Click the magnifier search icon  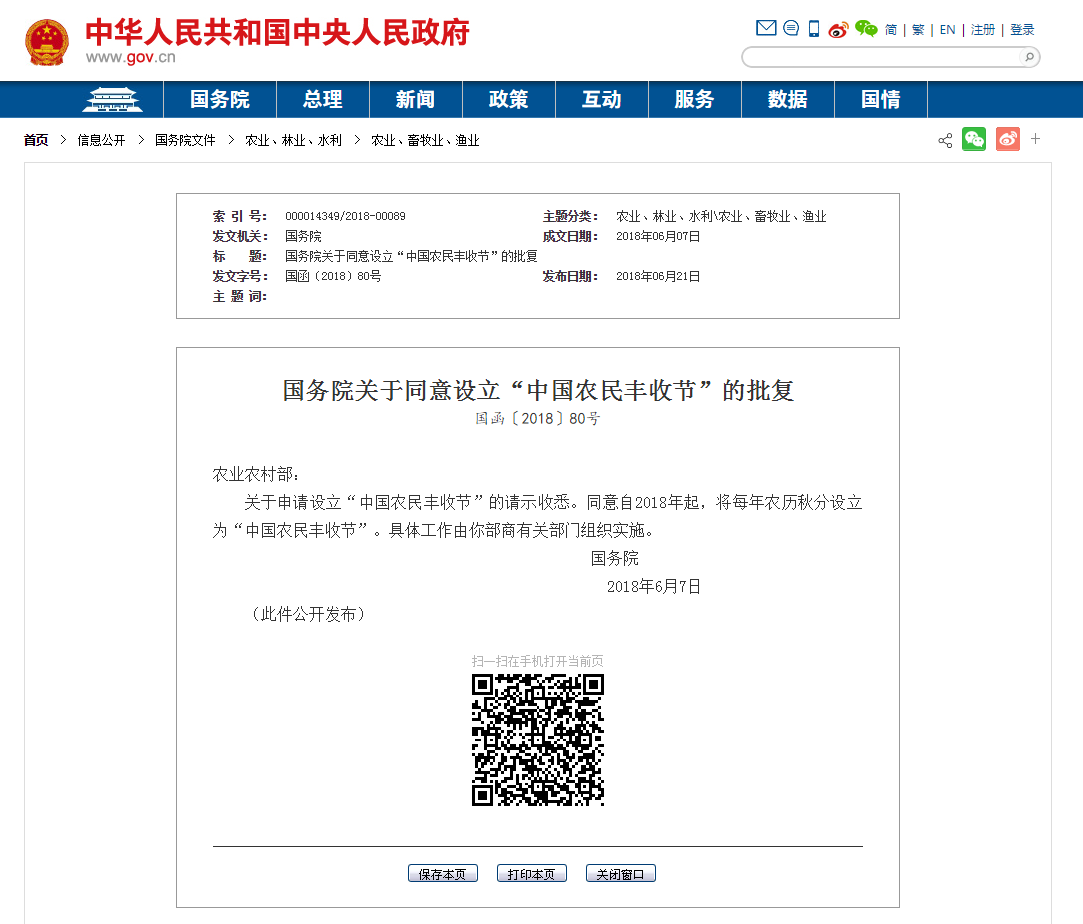1028,57
